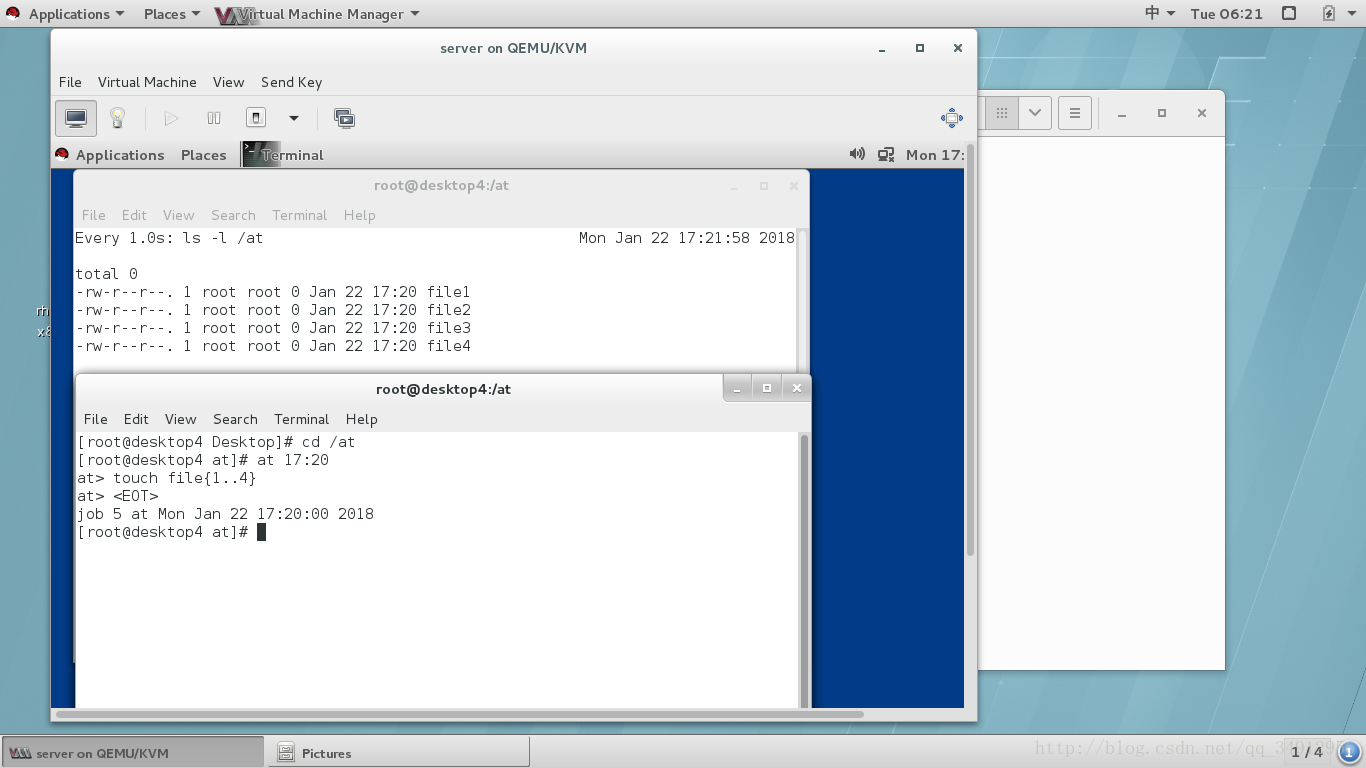Open File menu in back terminal
The height and width of the screenshot is (768, 1366).
(x=93, y=215)
